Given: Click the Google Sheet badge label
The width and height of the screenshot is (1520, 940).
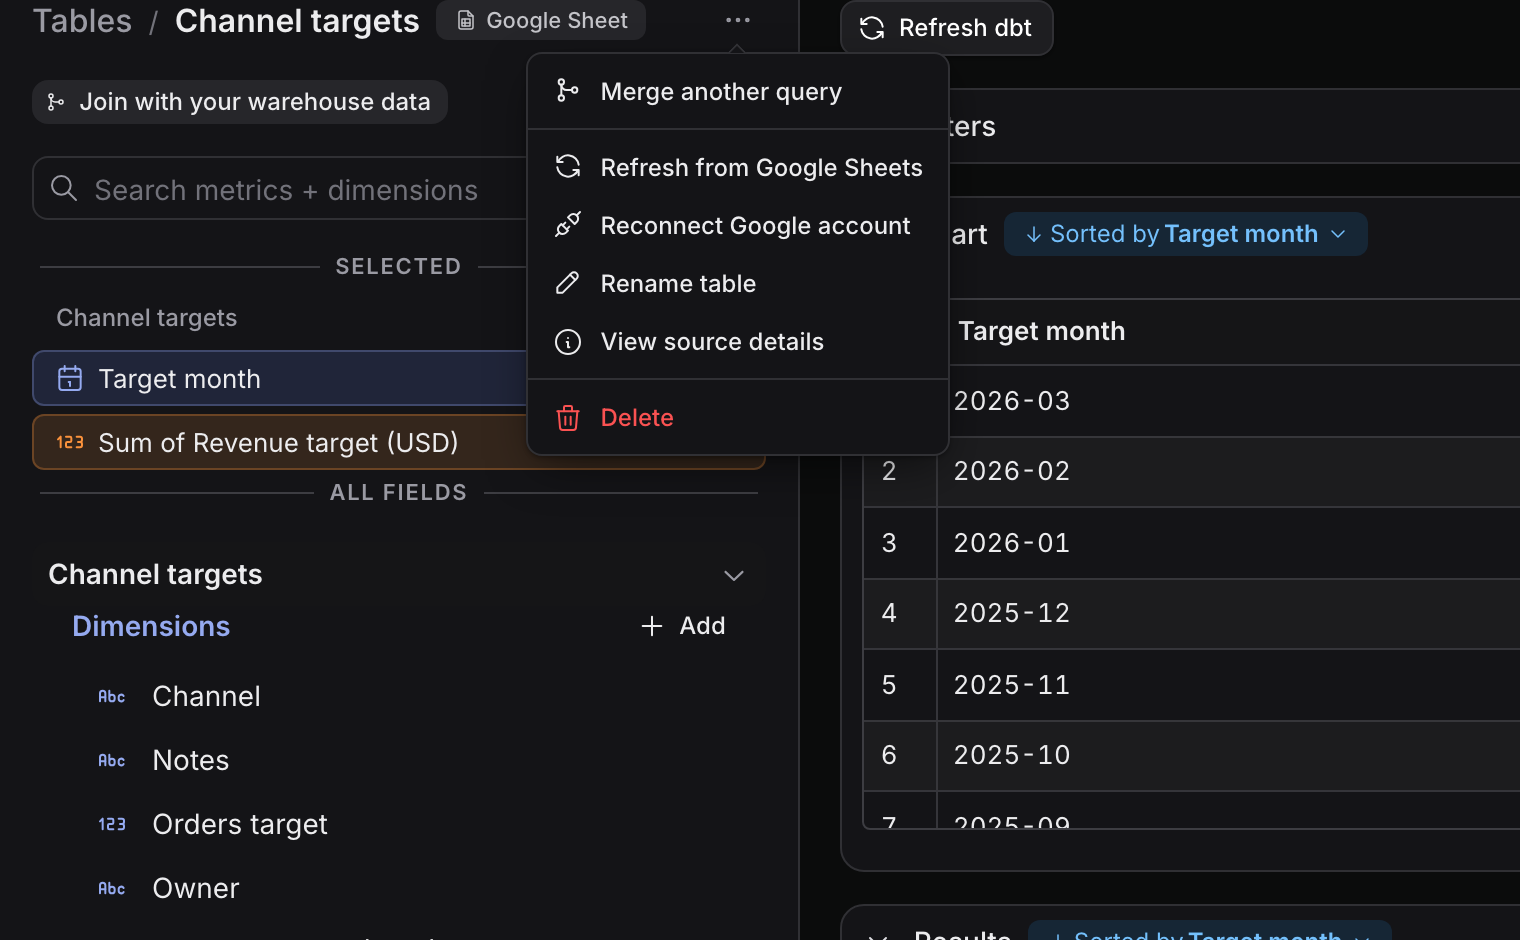Looking at the screenshot, I should coord(557,21).
